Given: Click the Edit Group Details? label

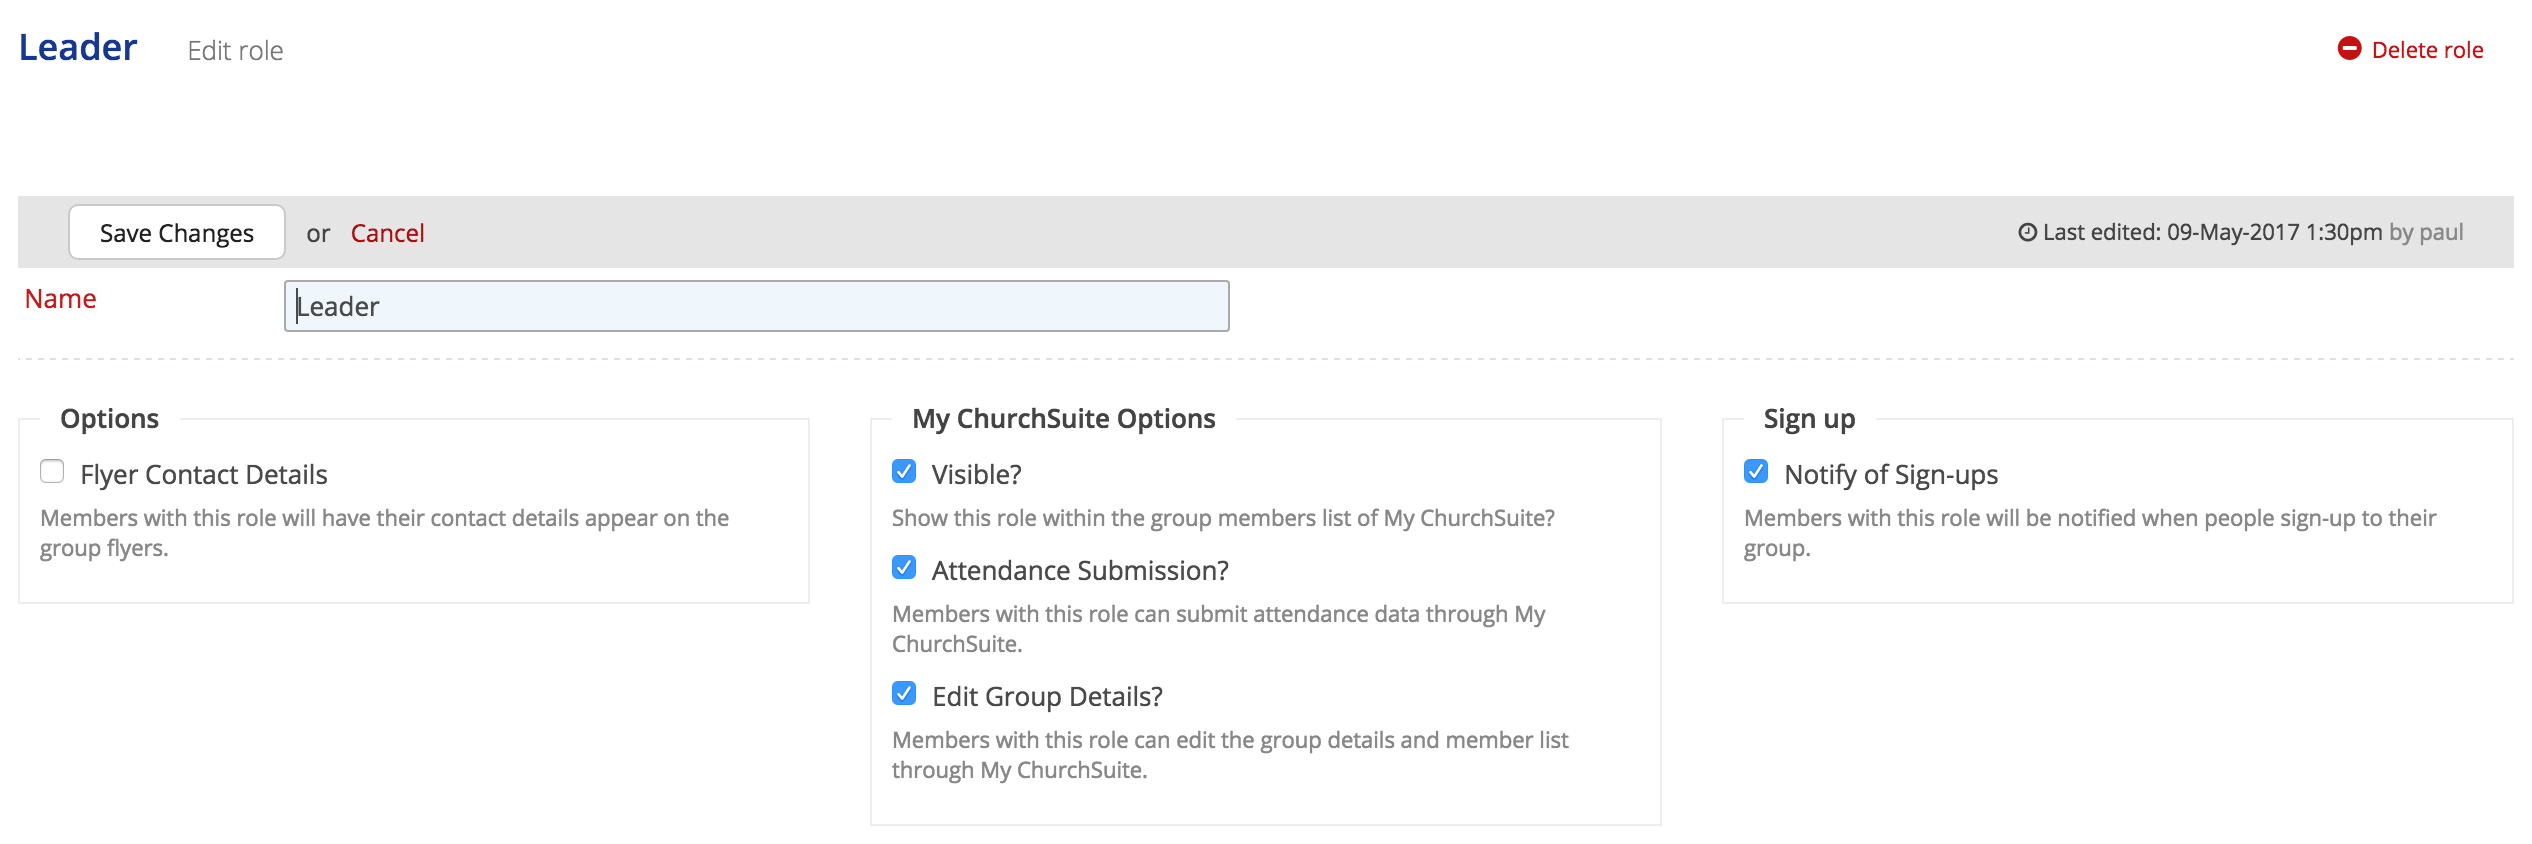Looking at the screenshot, I should [x=1047, y=696].
